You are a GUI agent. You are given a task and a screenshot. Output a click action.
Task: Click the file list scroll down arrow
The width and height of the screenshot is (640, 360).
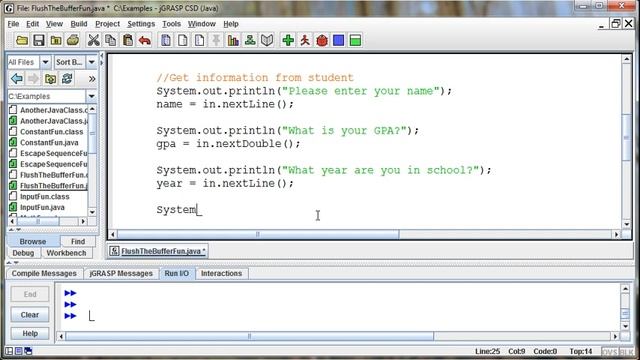pyautogui.click(x=92, y=212)
